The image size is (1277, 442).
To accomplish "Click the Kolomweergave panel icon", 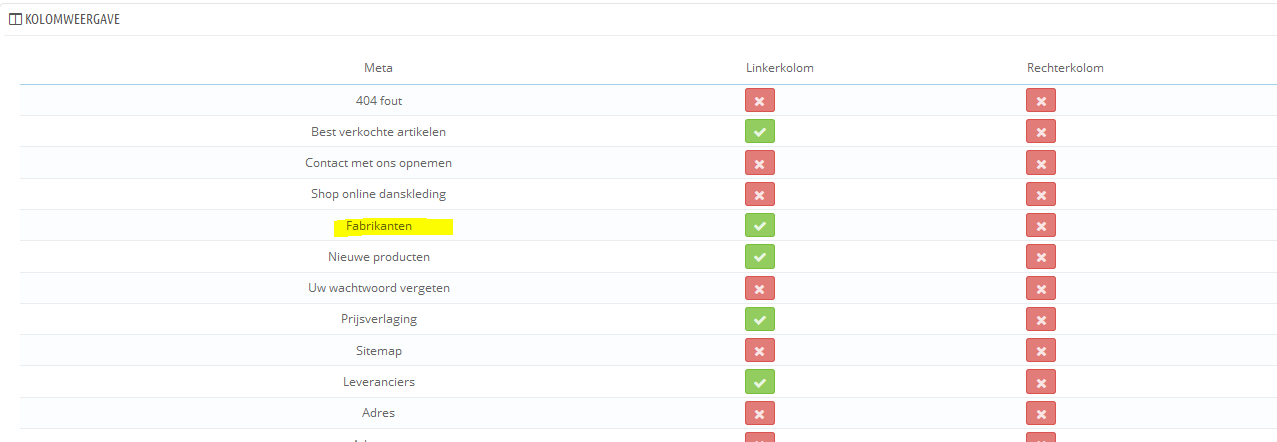I will coord(15,19).
